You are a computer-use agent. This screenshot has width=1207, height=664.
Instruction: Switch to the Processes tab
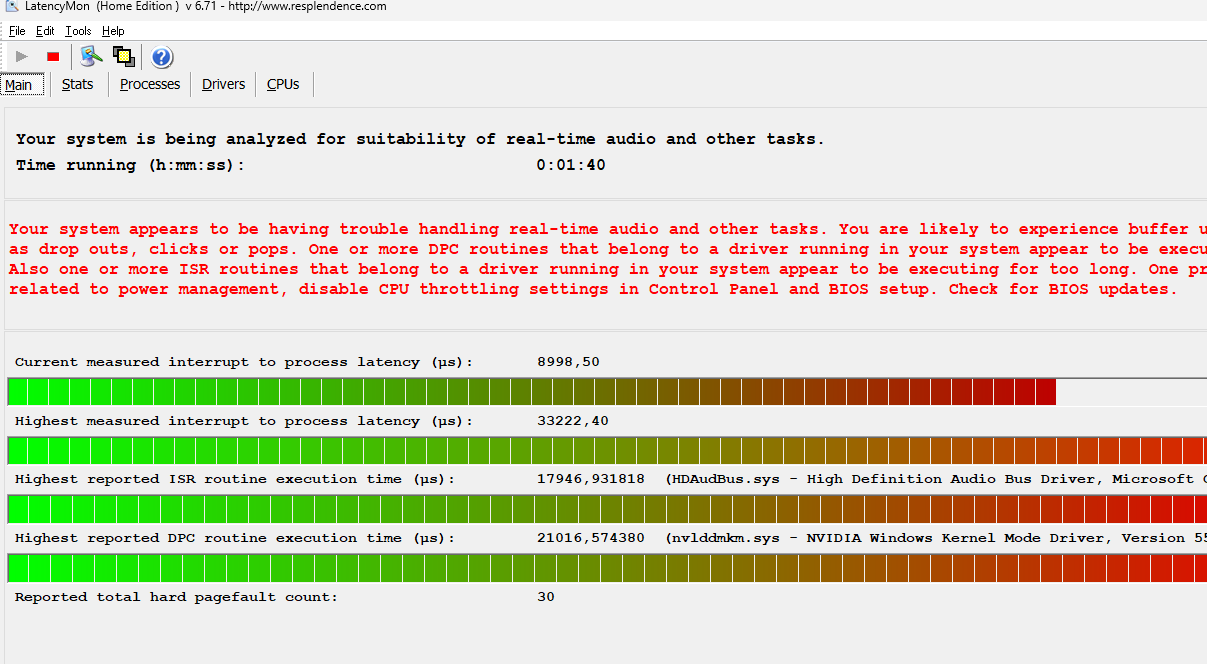tap(150, 85)
